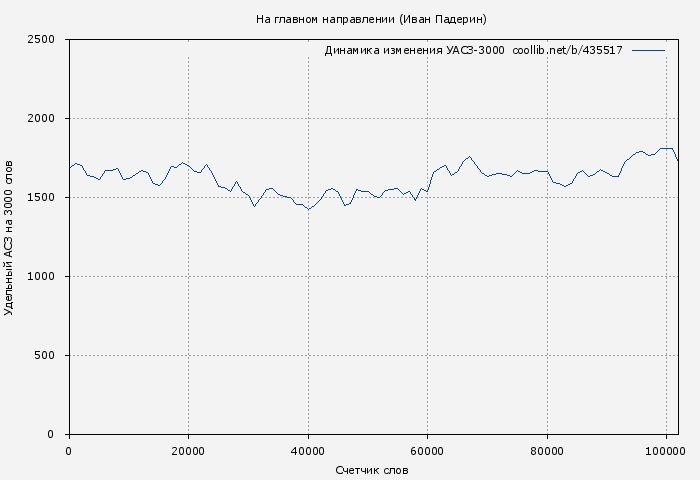
Task: Click the 80000 tick on x-axis
Action: point(547,451)
